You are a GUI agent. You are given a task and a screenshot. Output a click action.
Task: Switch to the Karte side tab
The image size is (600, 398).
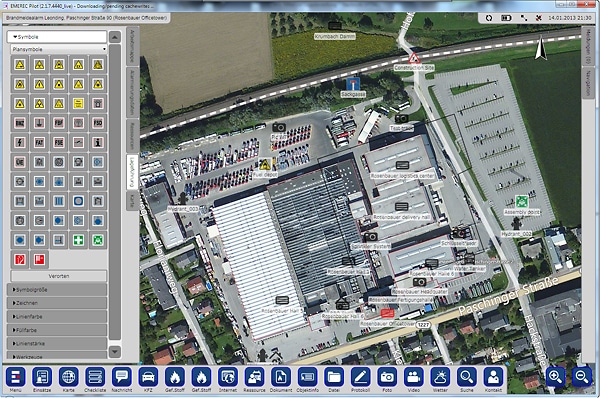click(132, 200)
